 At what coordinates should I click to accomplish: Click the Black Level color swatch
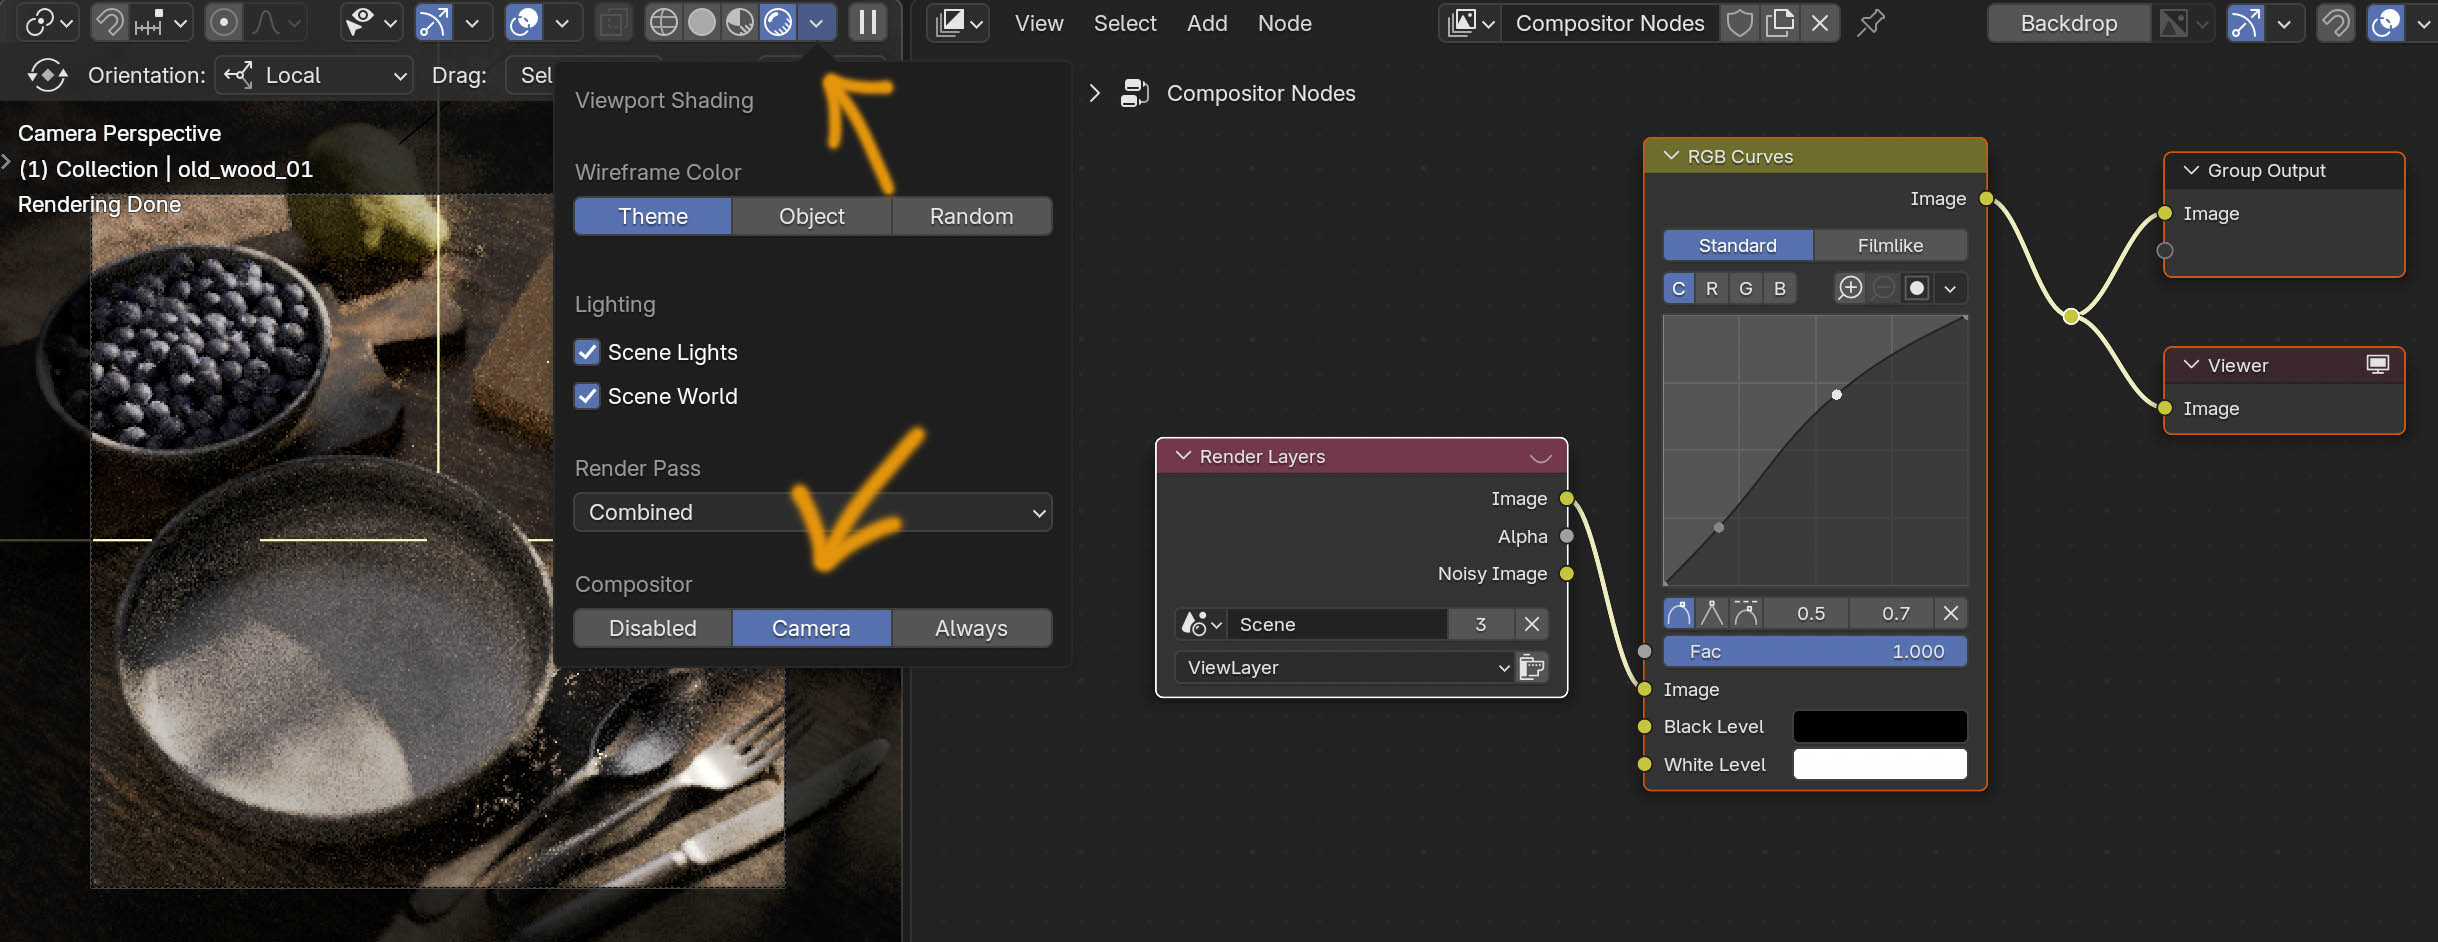1879,726
